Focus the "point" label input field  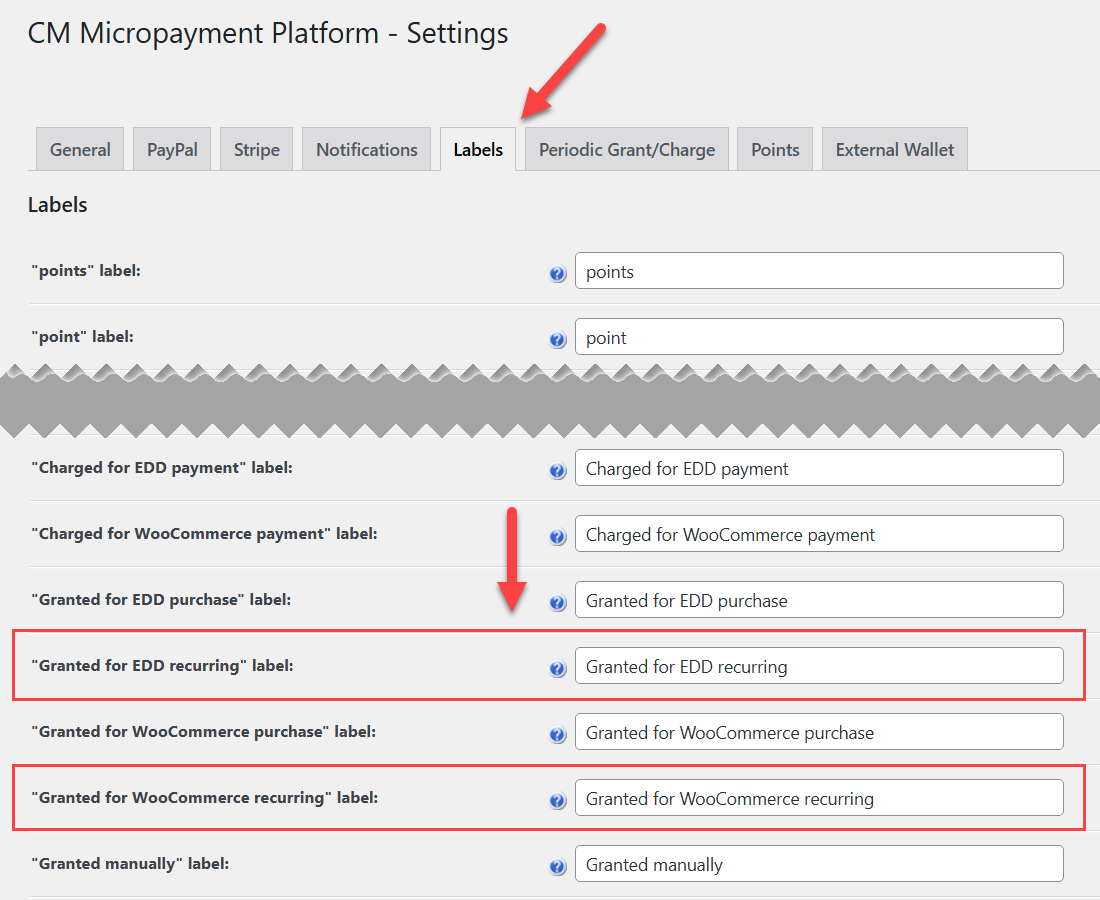click(819, 337)
